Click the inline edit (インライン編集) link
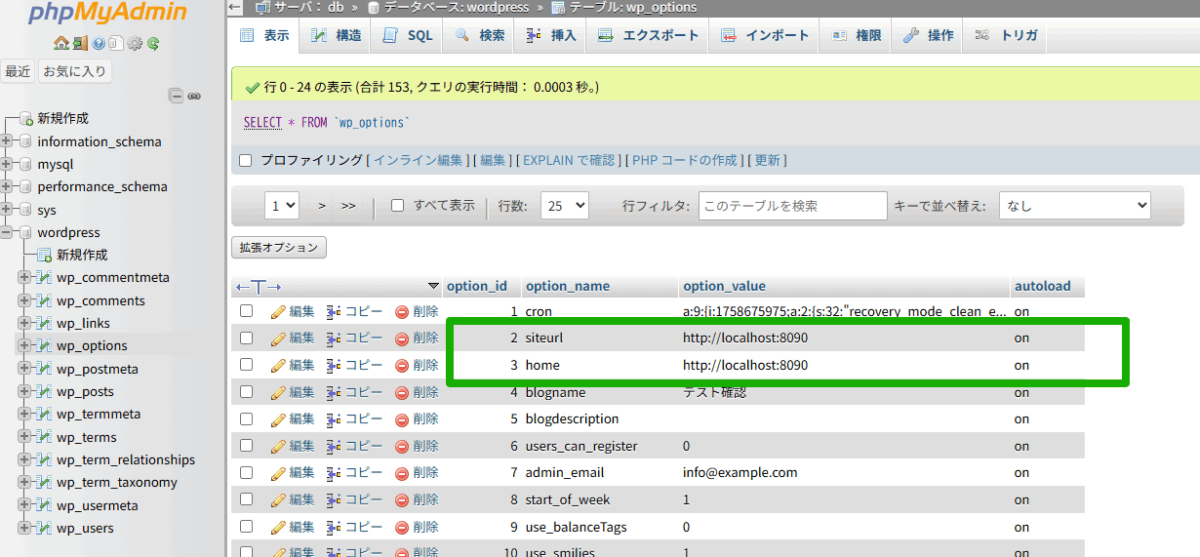The image size is (1200, 557). (x=418, y=160)
